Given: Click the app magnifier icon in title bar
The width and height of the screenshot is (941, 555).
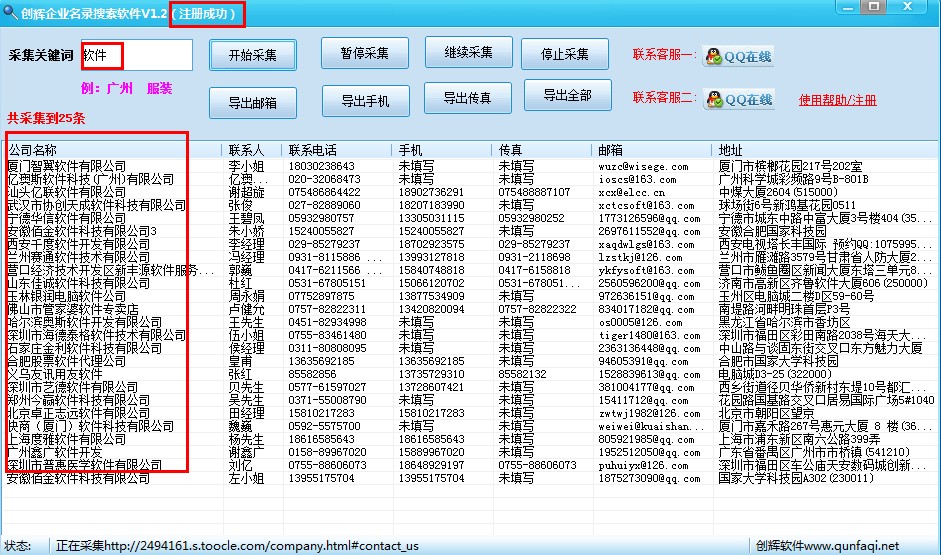Looking at the screenshot, I should click(x=10, y=12).
